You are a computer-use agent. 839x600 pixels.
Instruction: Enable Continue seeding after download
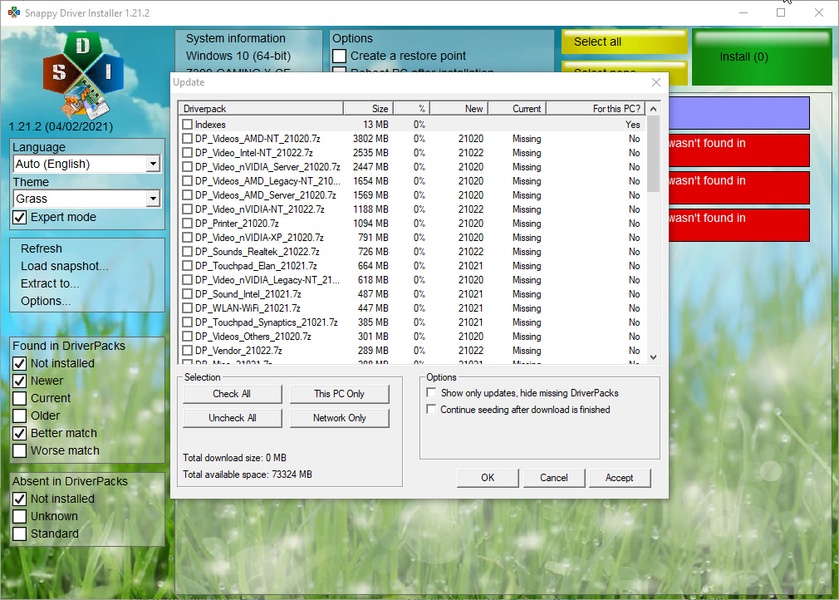431,410
